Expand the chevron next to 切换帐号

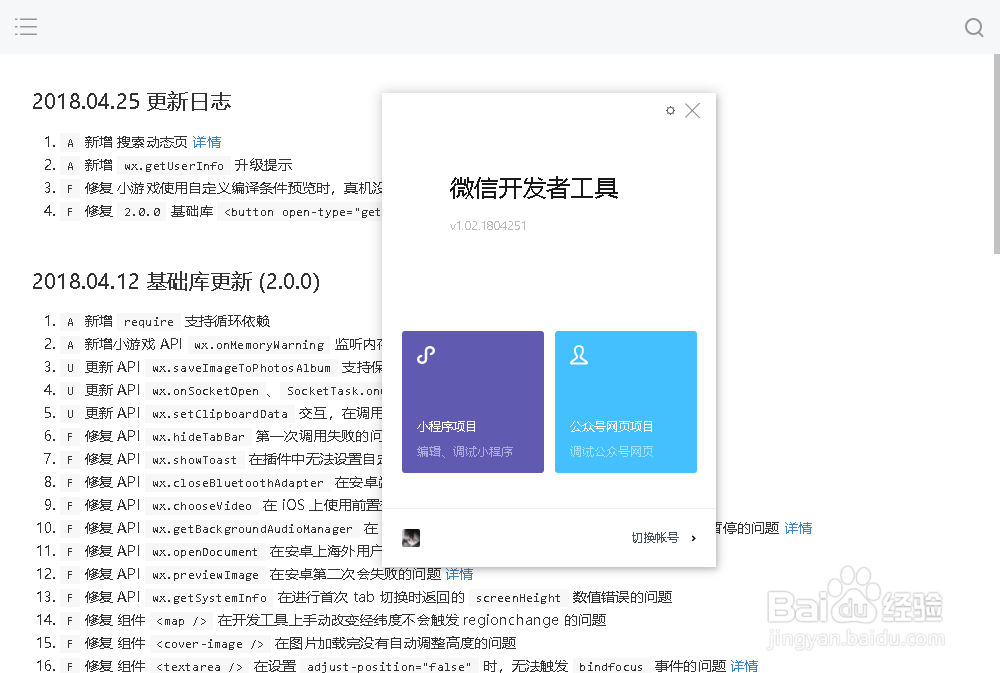[x=692, y=537]
